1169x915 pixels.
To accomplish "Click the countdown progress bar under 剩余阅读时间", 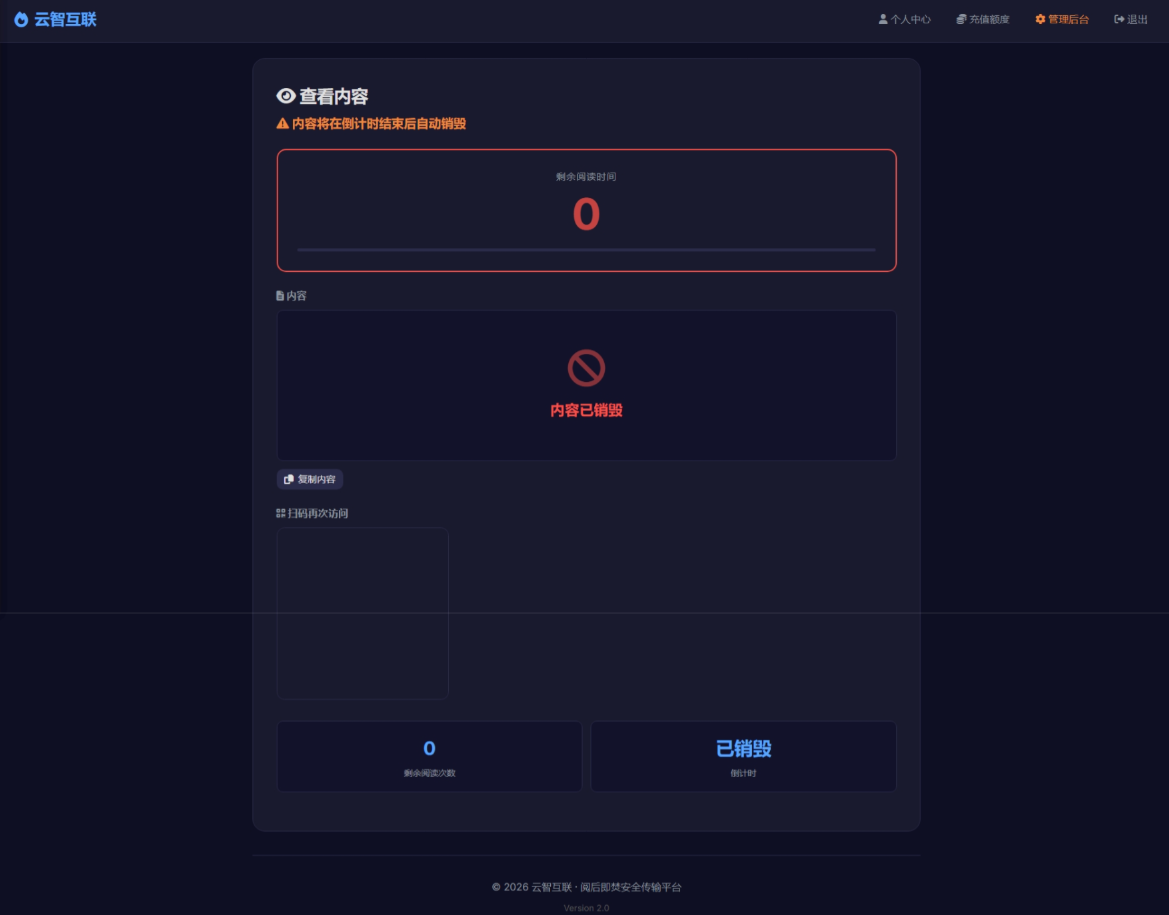I will pyautogui.click(x=586, y=250).
